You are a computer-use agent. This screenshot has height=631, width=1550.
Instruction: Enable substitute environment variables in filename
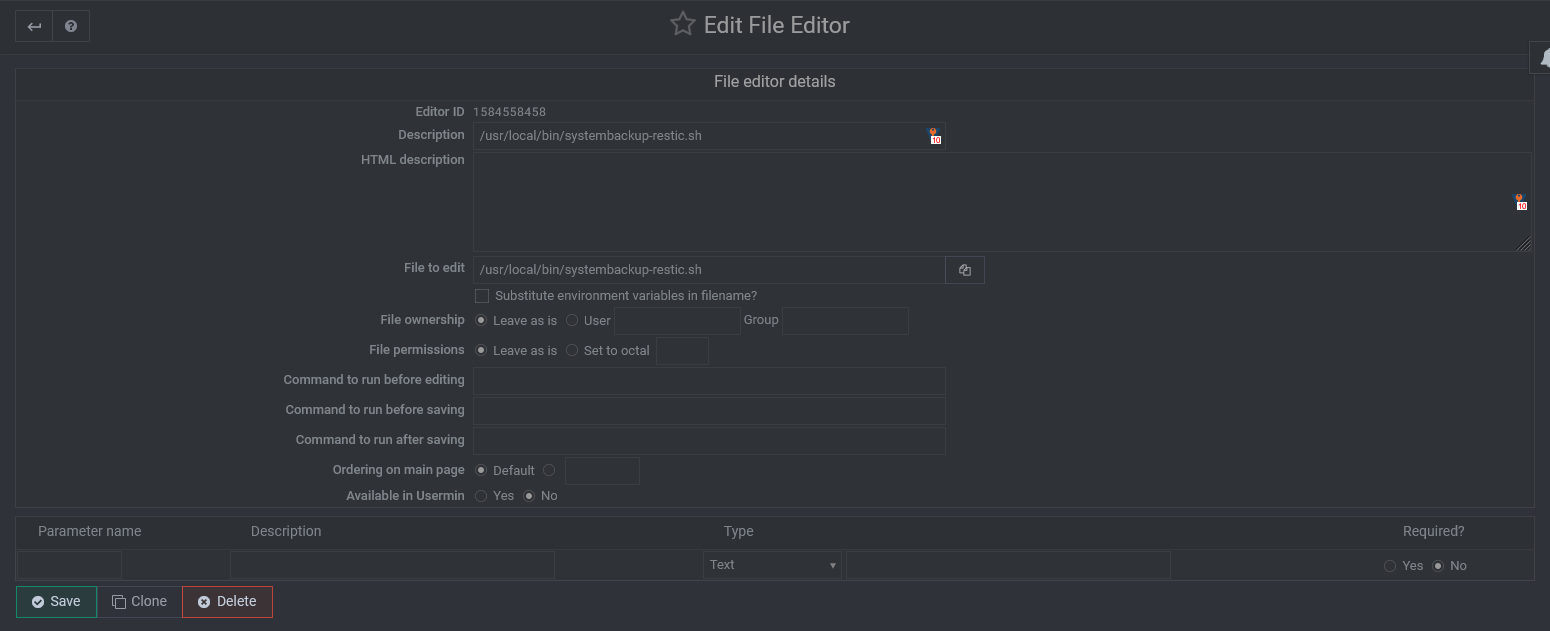pyautogui.click(x=481, y=295)
